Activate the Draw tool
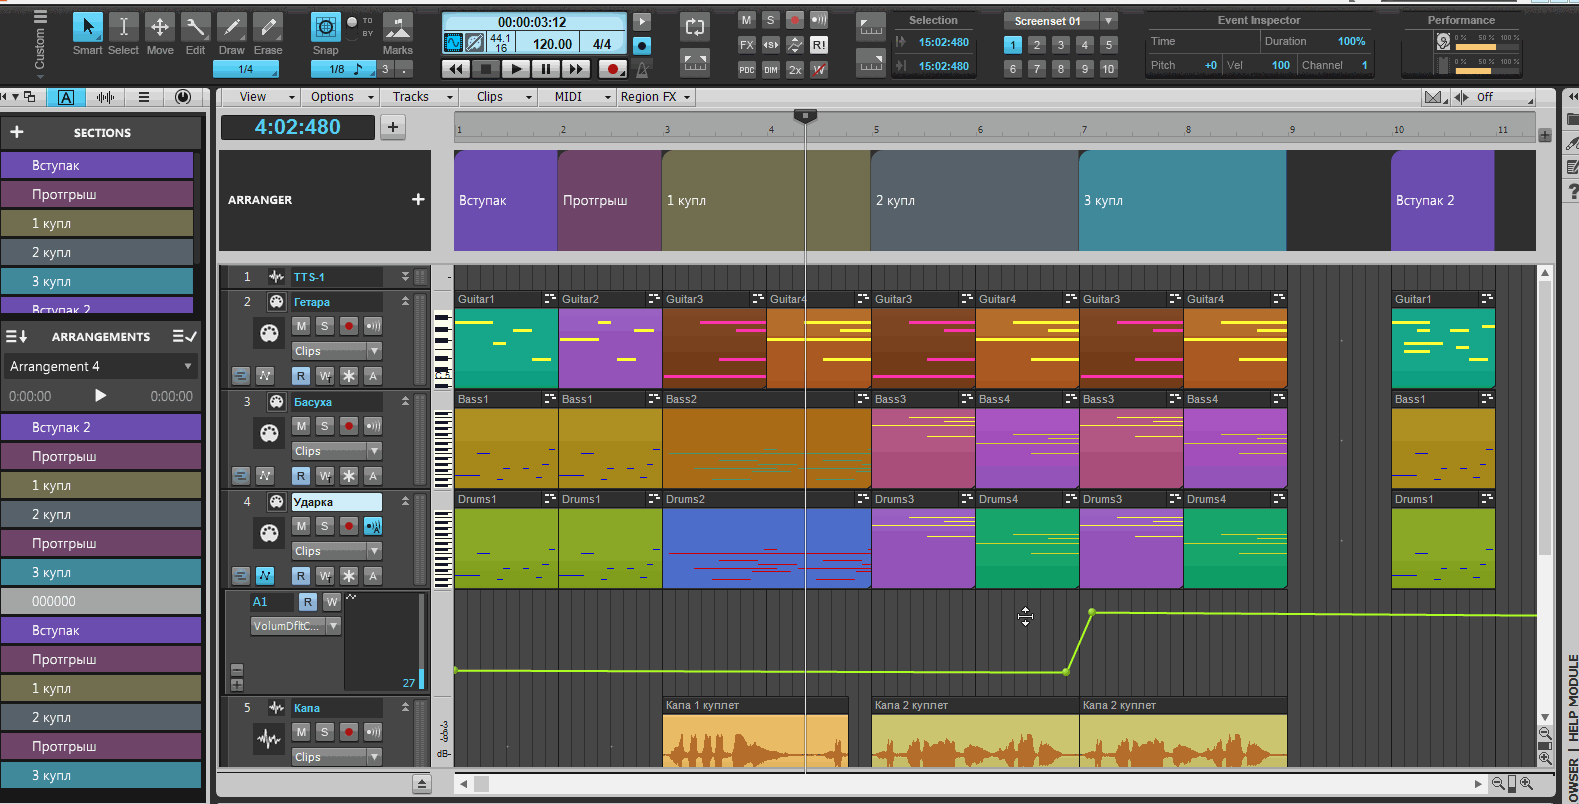1579x804 pixels. pyautogui.click(x=231, y=27)
